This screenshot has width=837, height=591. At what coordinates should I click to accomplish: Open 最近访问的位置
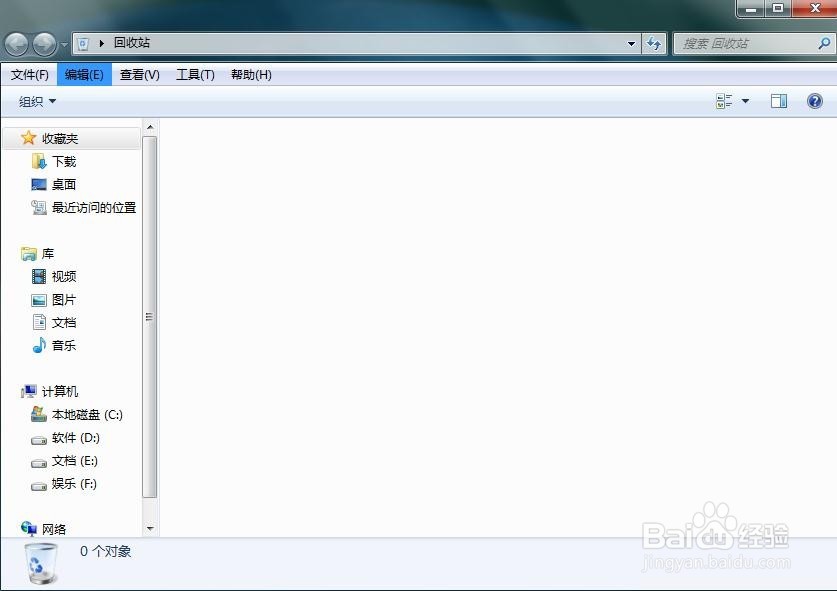[94, 207]
